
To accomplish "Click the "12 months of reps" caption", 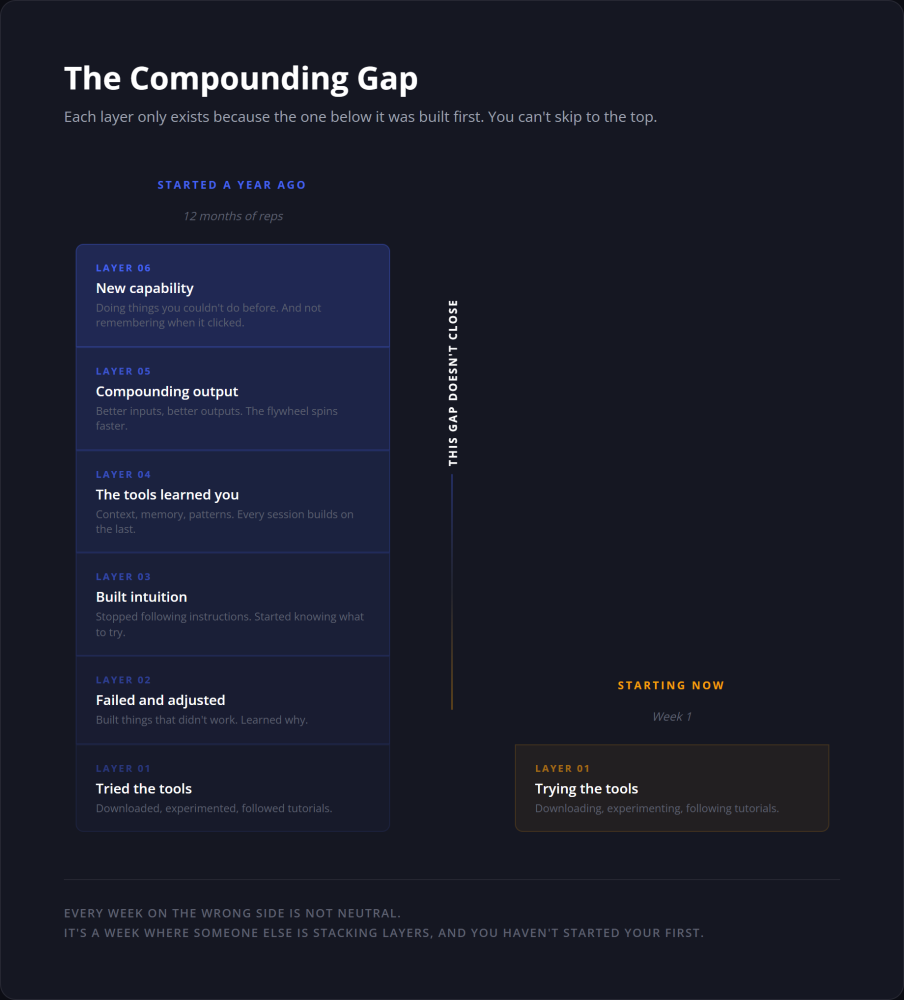I will (233, 216).
